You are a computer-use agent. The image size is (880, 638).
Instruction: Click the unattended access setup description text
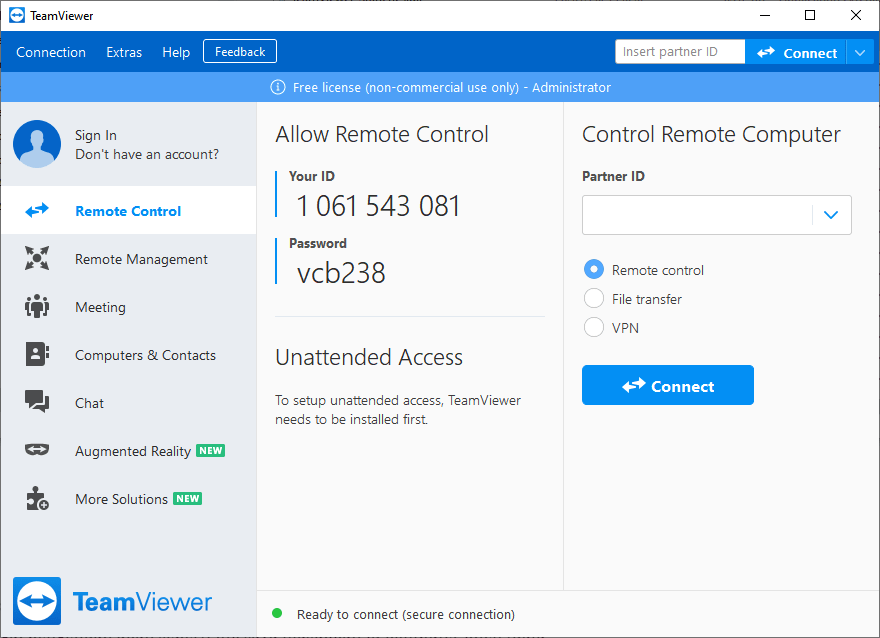point(398,410)
